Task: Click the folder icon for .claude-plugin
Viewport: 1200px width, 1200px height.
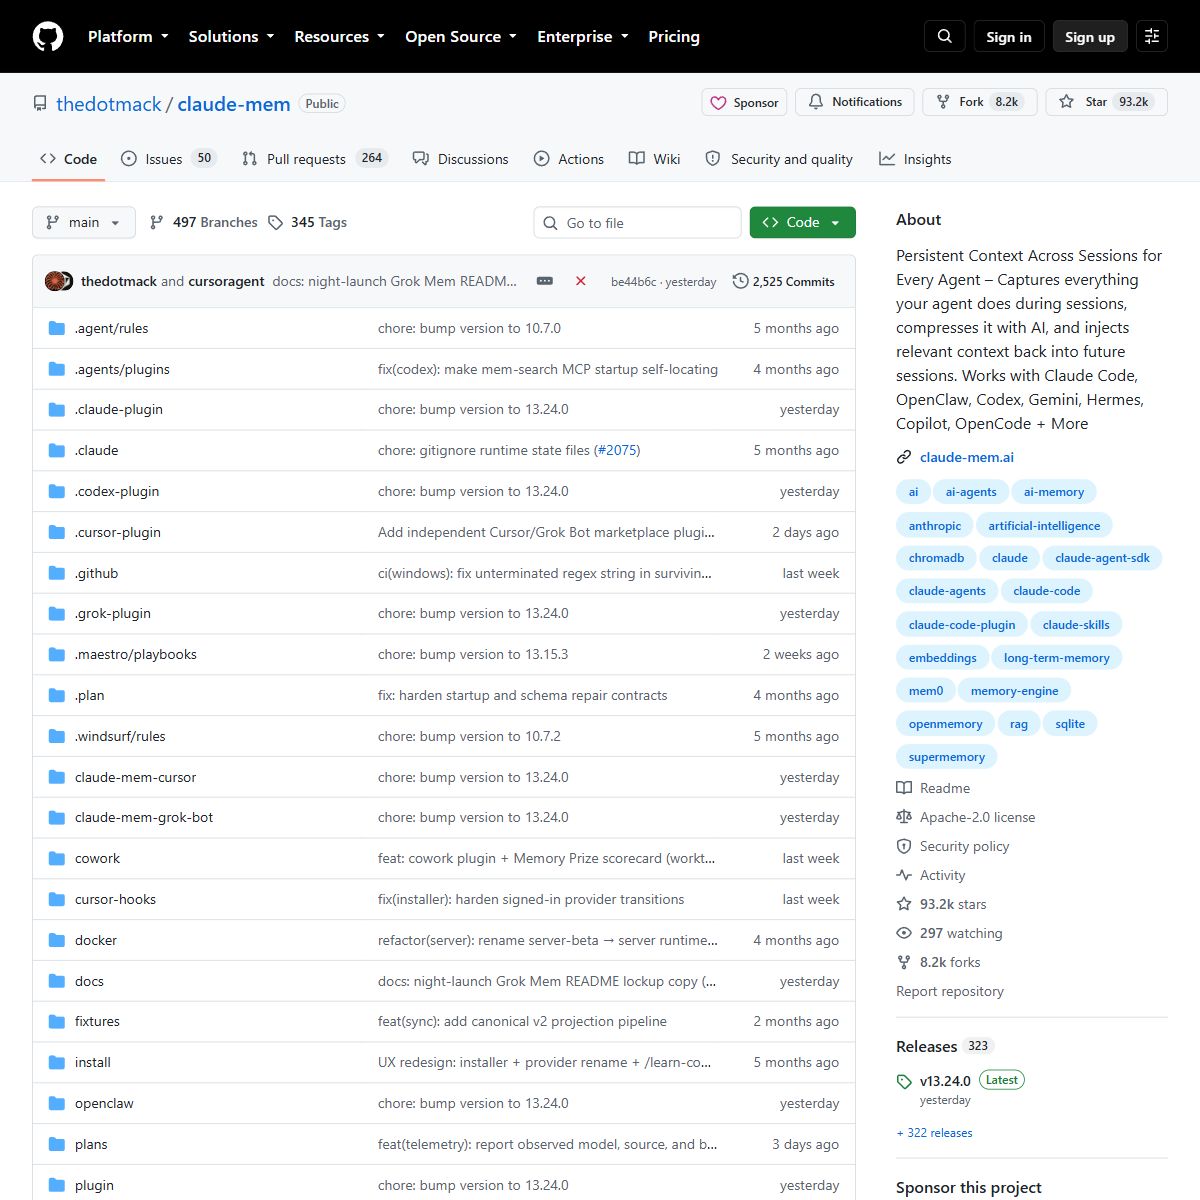Action: [x=57, y=409]
